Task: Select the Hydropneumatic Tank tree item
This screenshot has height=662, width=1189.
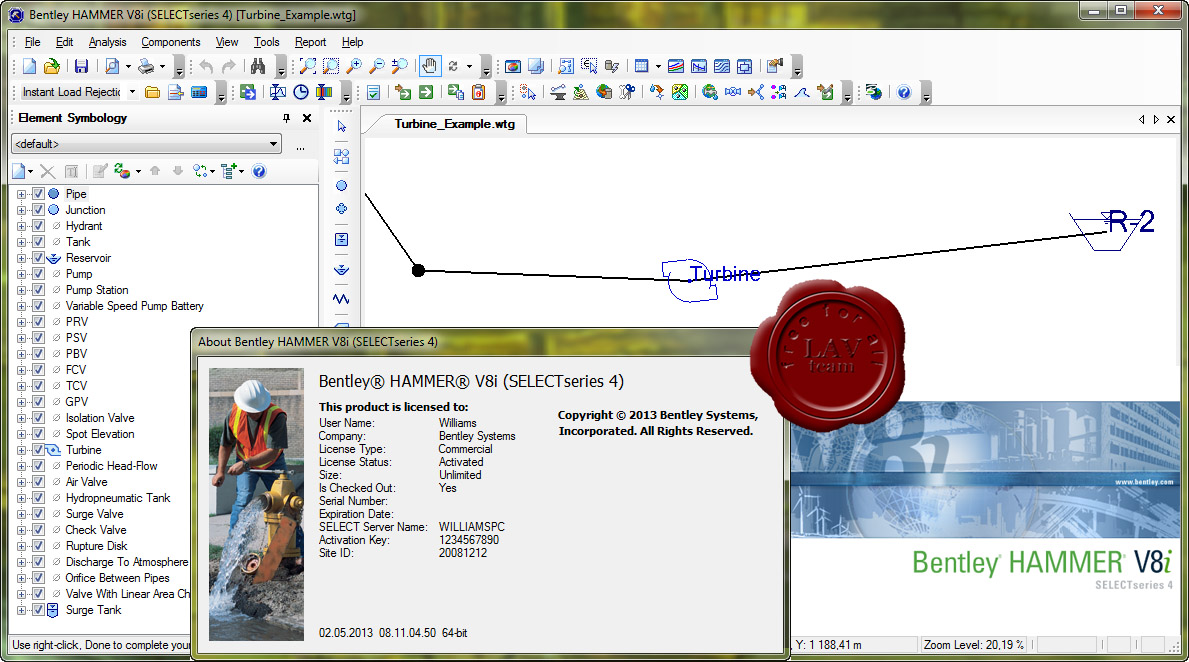Action: pyautogui.click(x=118, y=498)
